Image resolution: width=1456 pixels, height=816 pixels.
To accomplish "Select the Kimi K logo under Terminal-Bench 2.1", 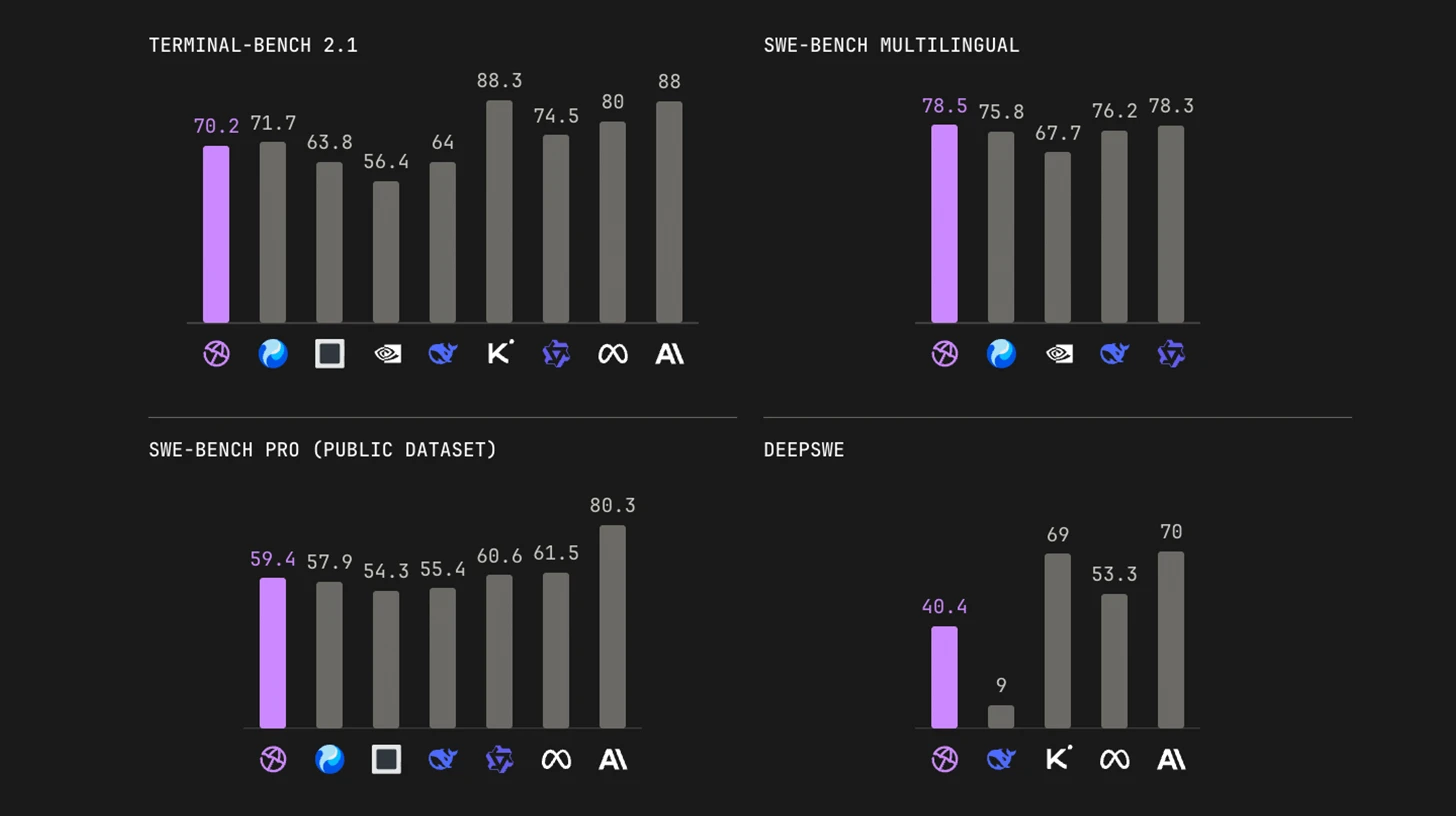I will (500, 352).
